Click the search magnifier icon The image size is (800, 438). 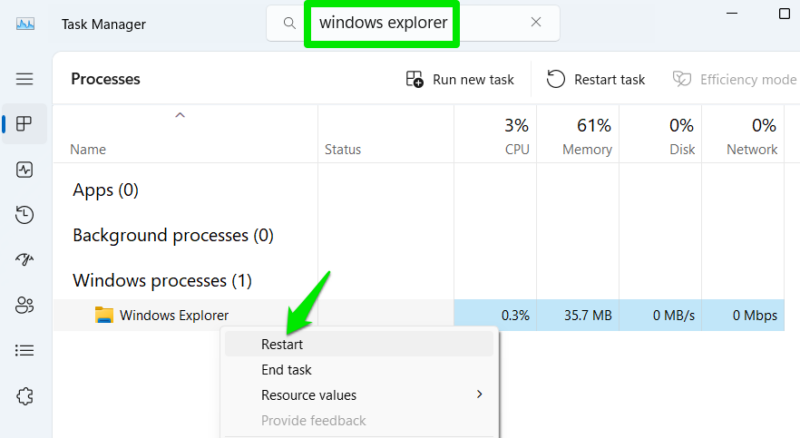(x=289, y=23)
